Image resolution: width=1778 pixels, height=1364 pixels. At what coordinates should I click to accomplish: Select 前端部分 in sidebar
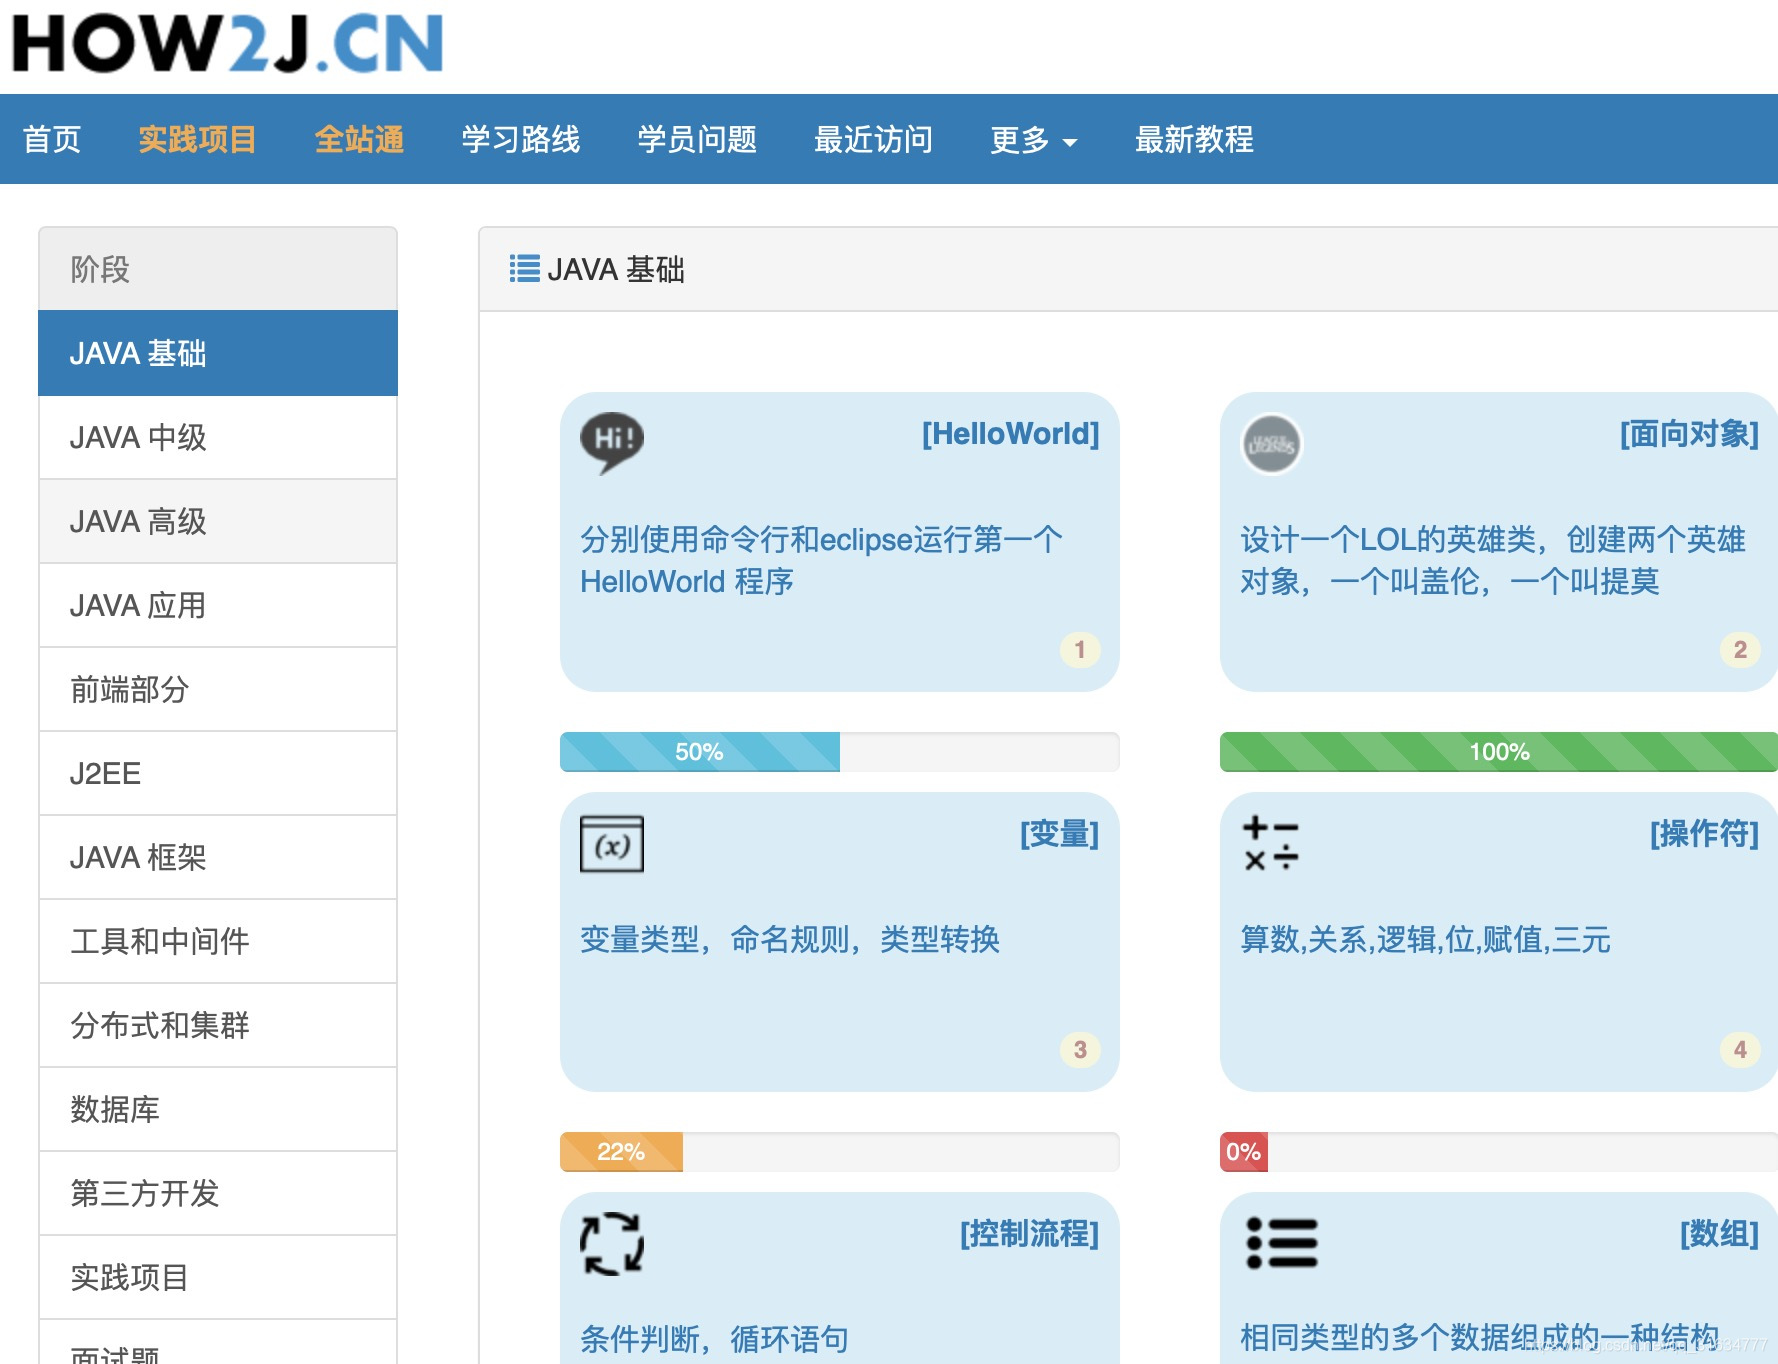coord(218,689)
